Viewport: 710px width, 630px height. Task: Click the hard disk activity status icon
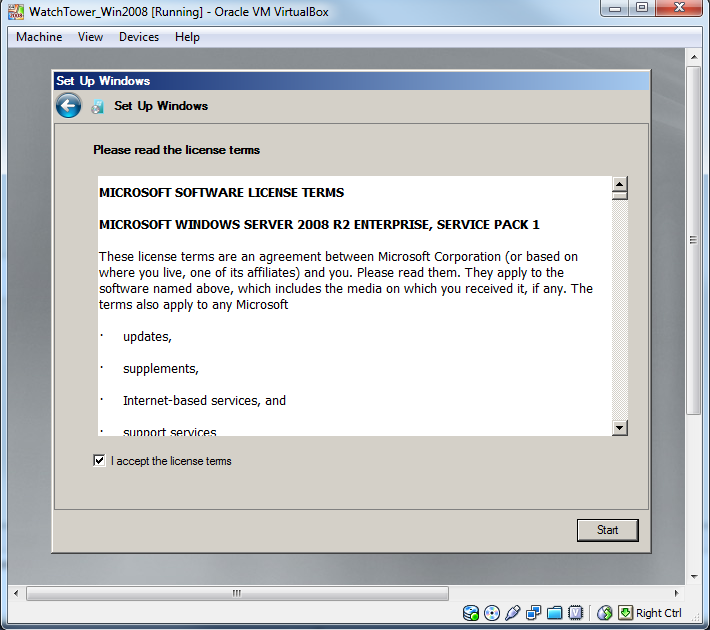tap(471, 613)
